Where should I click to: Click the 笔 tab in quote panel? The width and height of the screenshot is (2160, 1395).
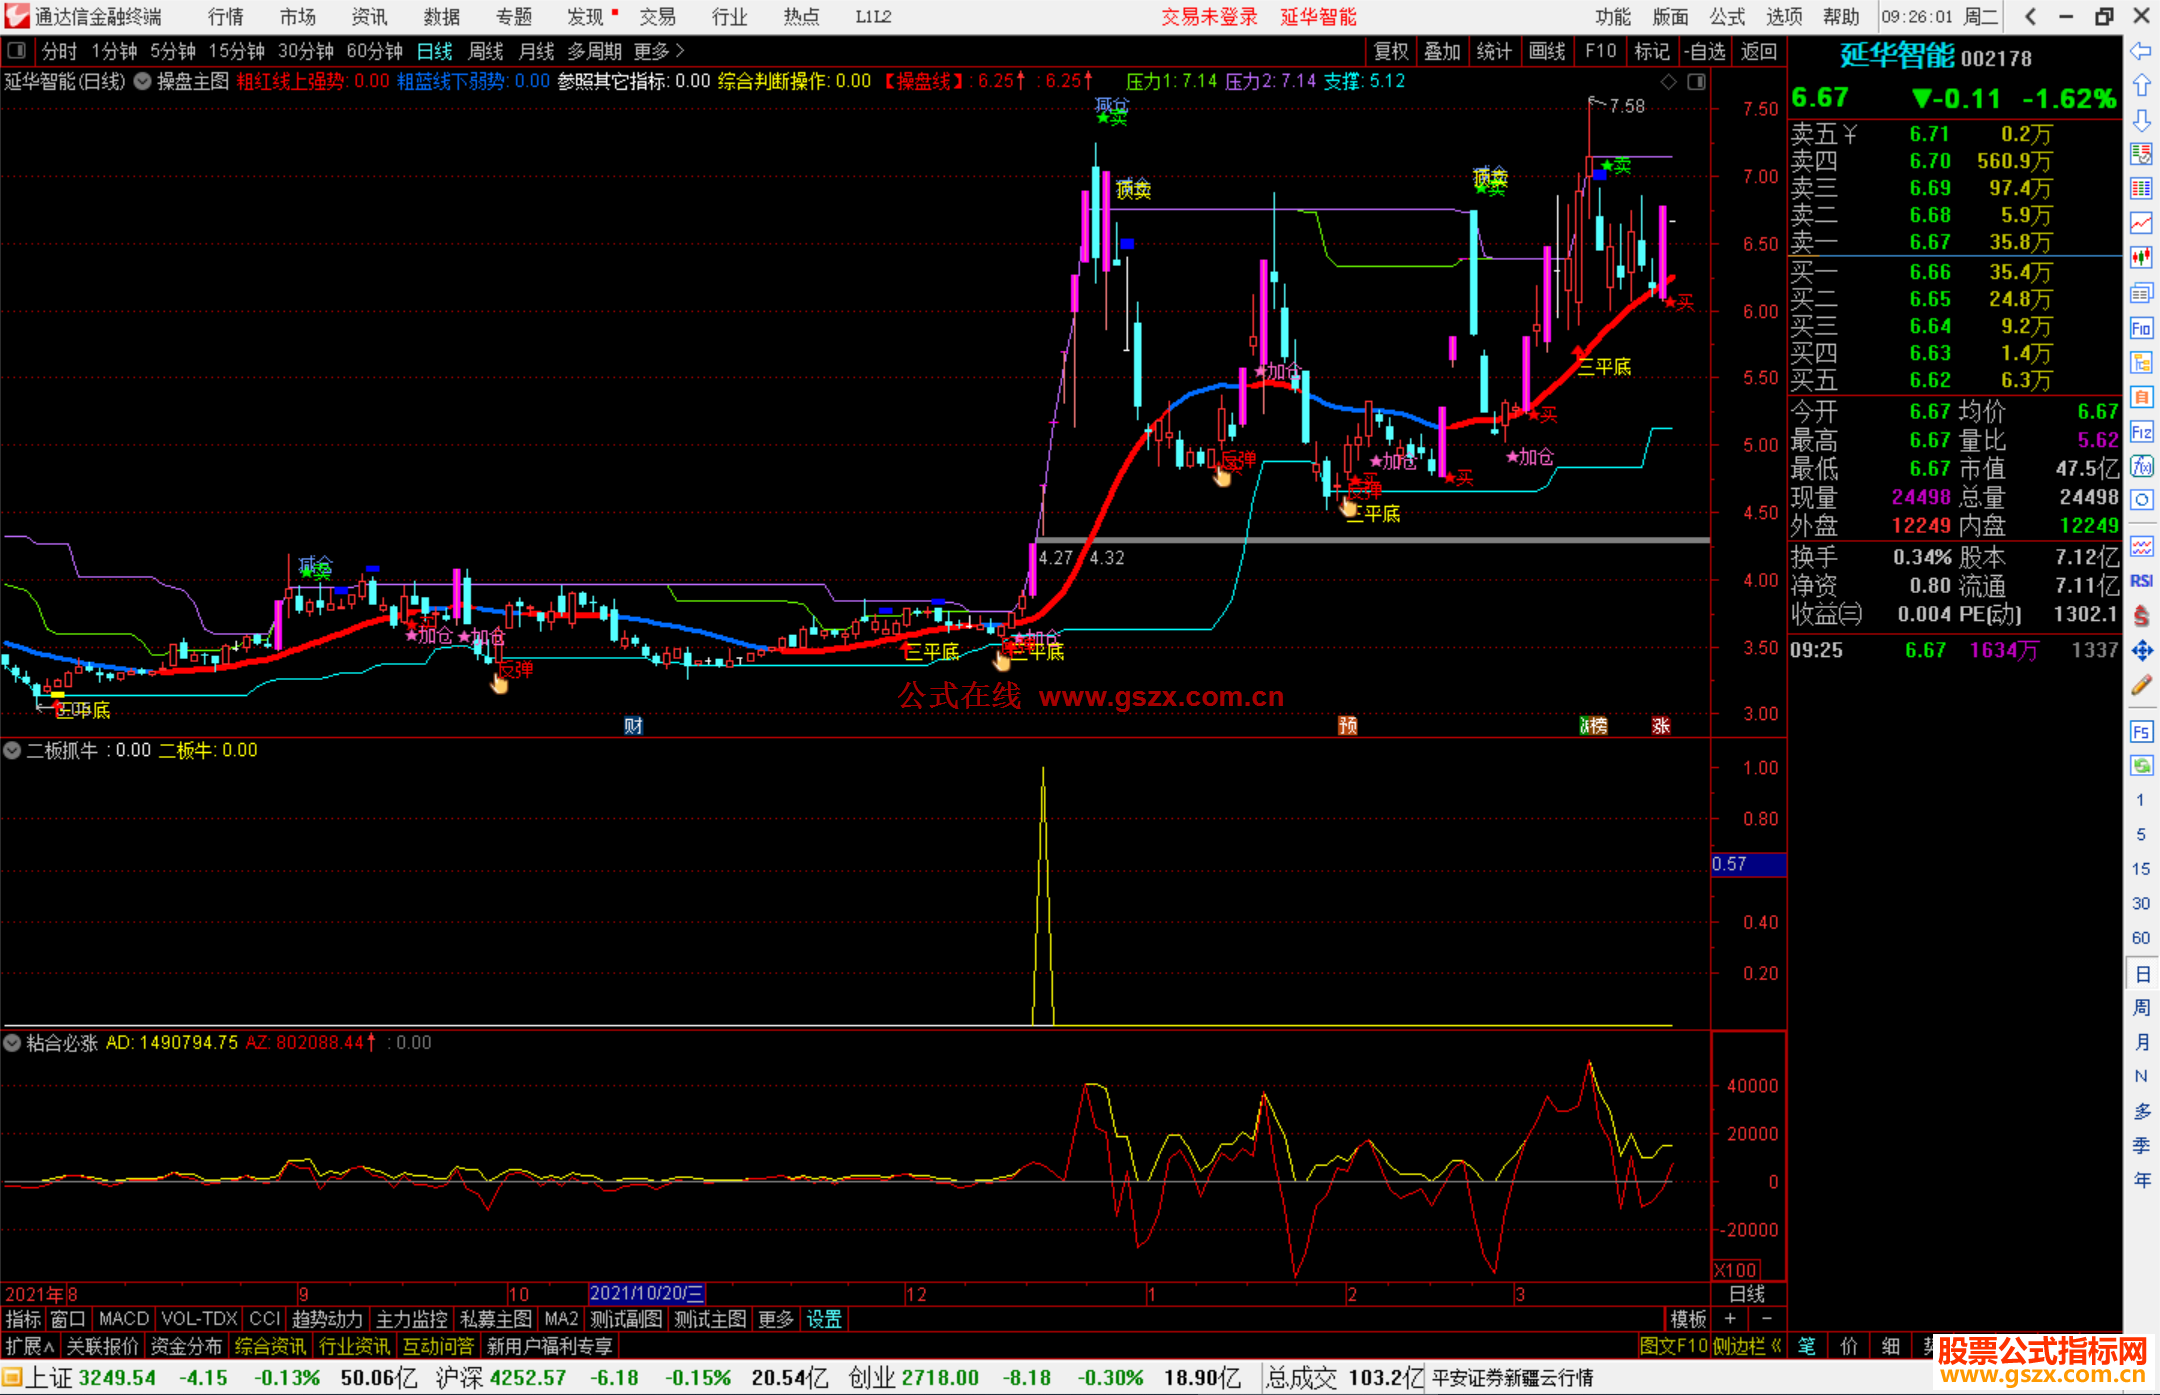pos(1807,1346)
